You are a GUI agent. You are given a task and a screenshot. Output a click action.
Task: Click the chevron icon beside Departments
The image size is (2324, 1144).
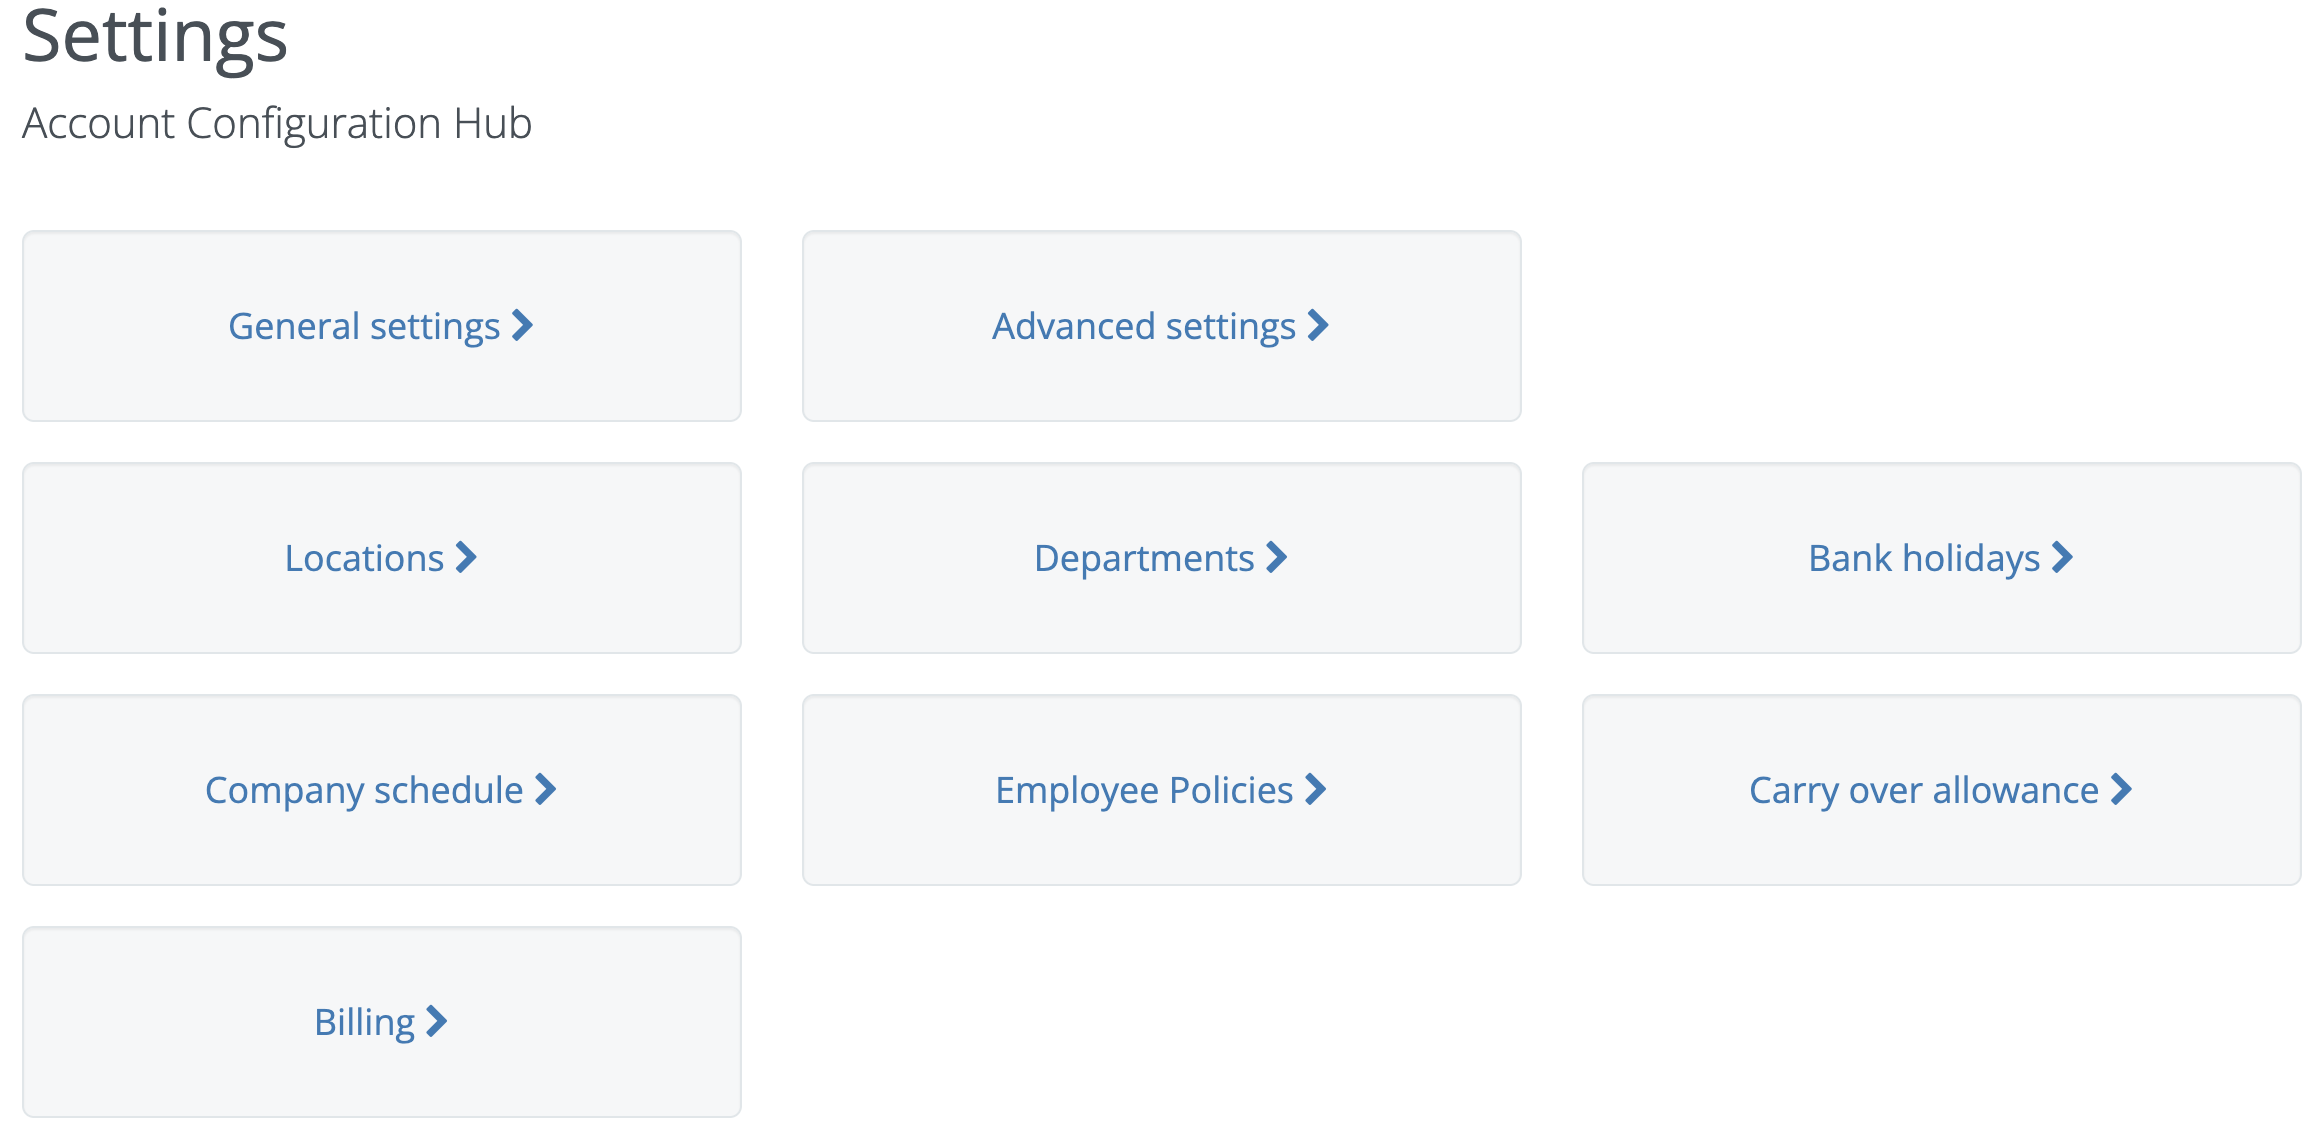(x=1278, y=558)
